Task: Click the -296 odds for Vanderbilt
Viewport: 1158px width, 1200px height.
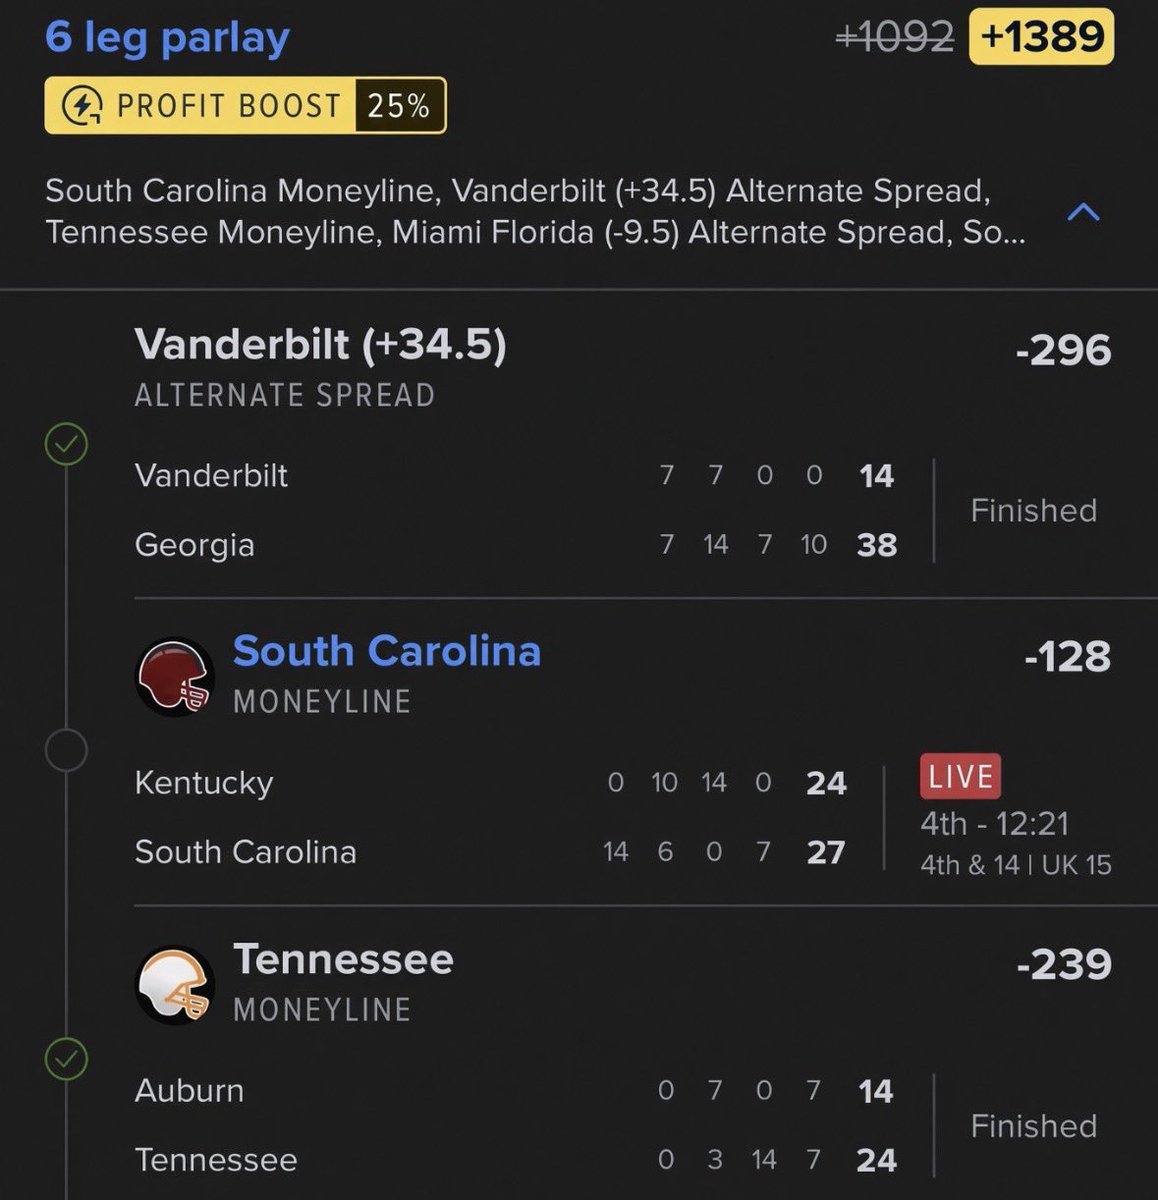Action: [1063, 350]
